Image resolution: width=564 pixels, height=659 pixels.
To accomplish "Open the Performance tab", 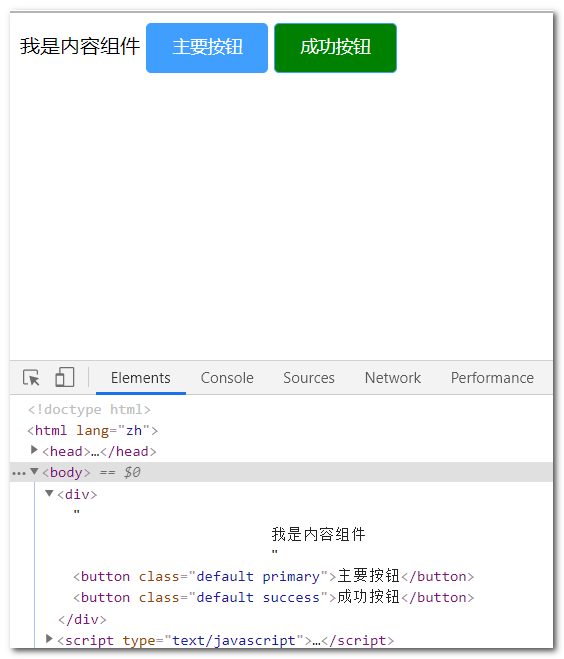I will [x=492, y=378].
